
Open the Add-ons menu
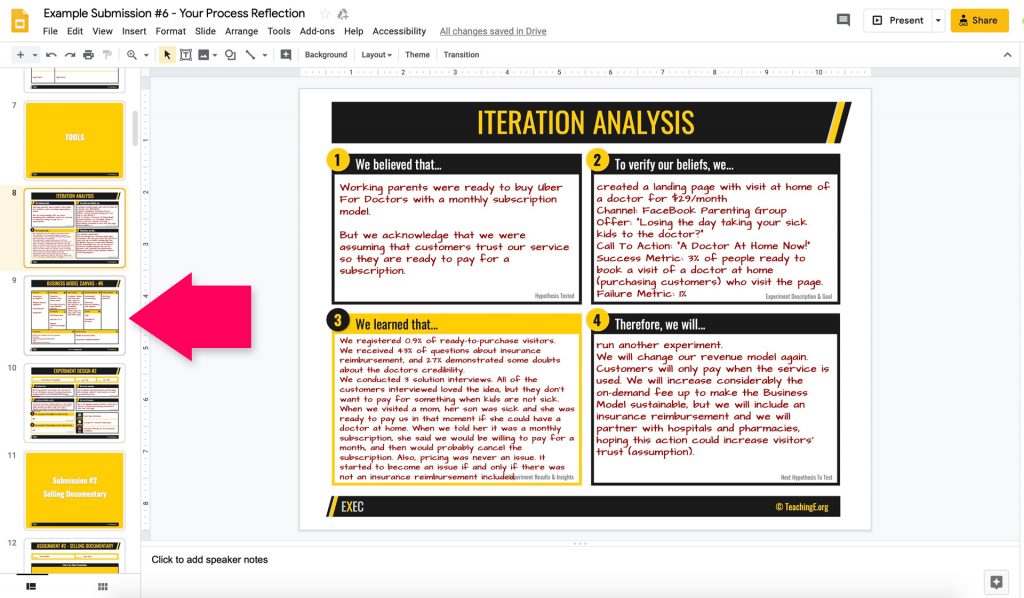click(x=317, y=31)
